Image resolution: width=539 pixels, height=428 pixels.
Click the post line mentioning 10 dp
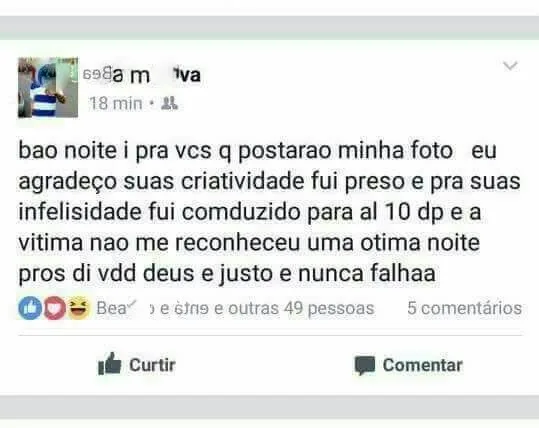(x=250, y=212)
